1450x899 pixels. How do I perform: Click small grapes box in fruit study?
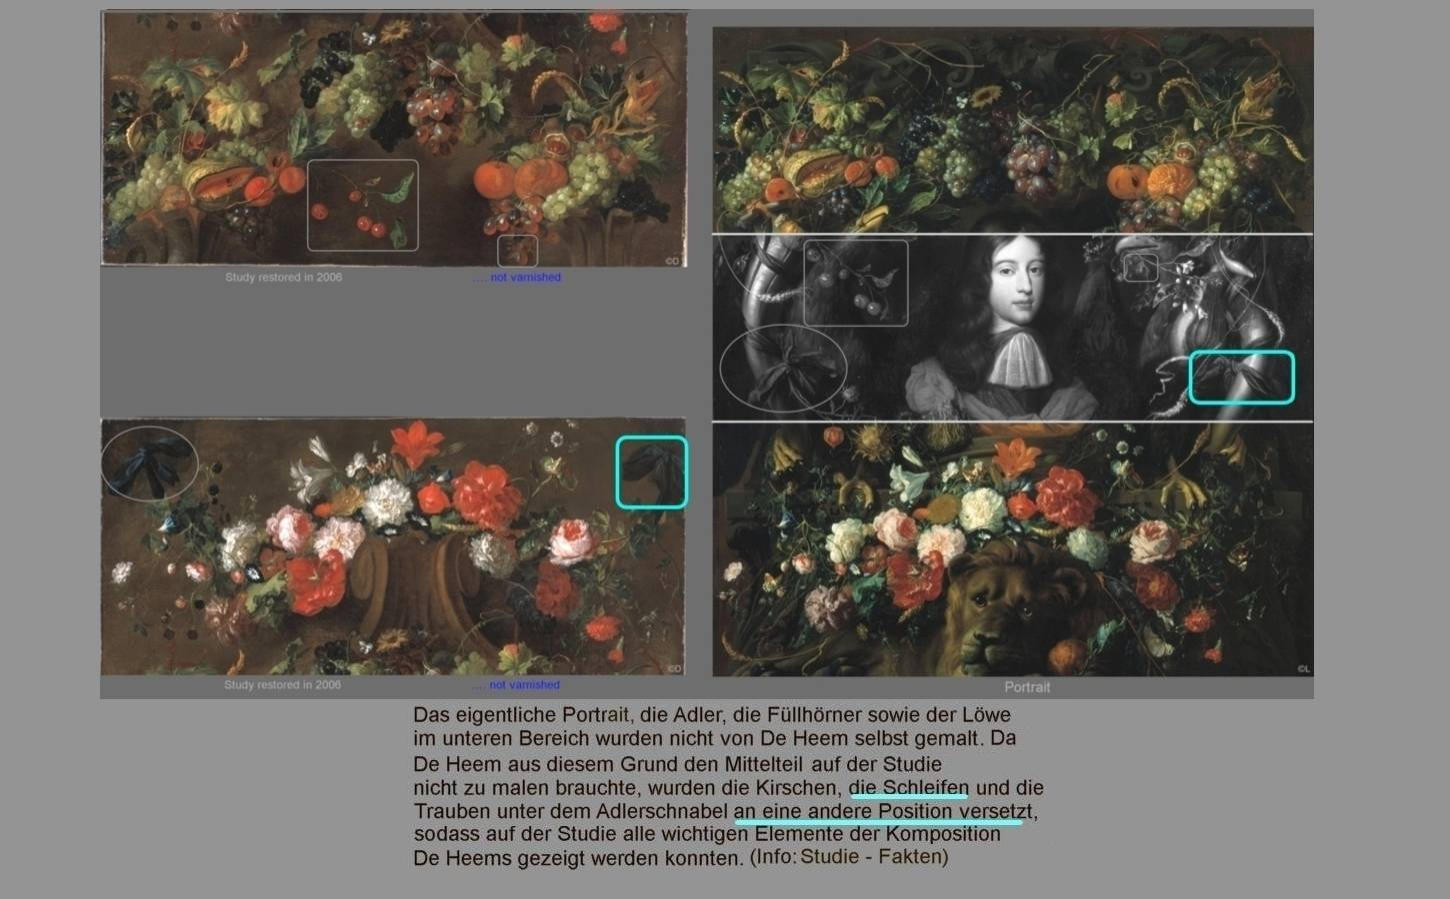coord(517,250)
